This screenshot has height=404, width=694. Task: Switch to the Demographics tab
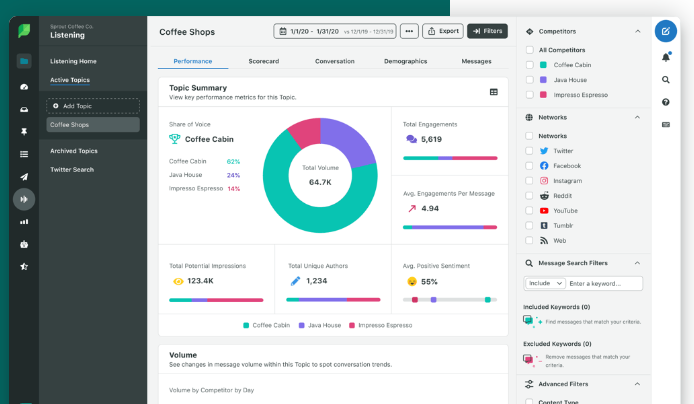click(x=405, y=61)
